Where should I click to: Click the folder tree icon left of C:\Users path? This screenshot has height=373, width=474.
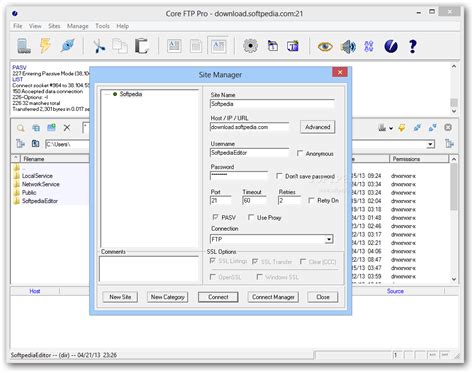point(20,144)
